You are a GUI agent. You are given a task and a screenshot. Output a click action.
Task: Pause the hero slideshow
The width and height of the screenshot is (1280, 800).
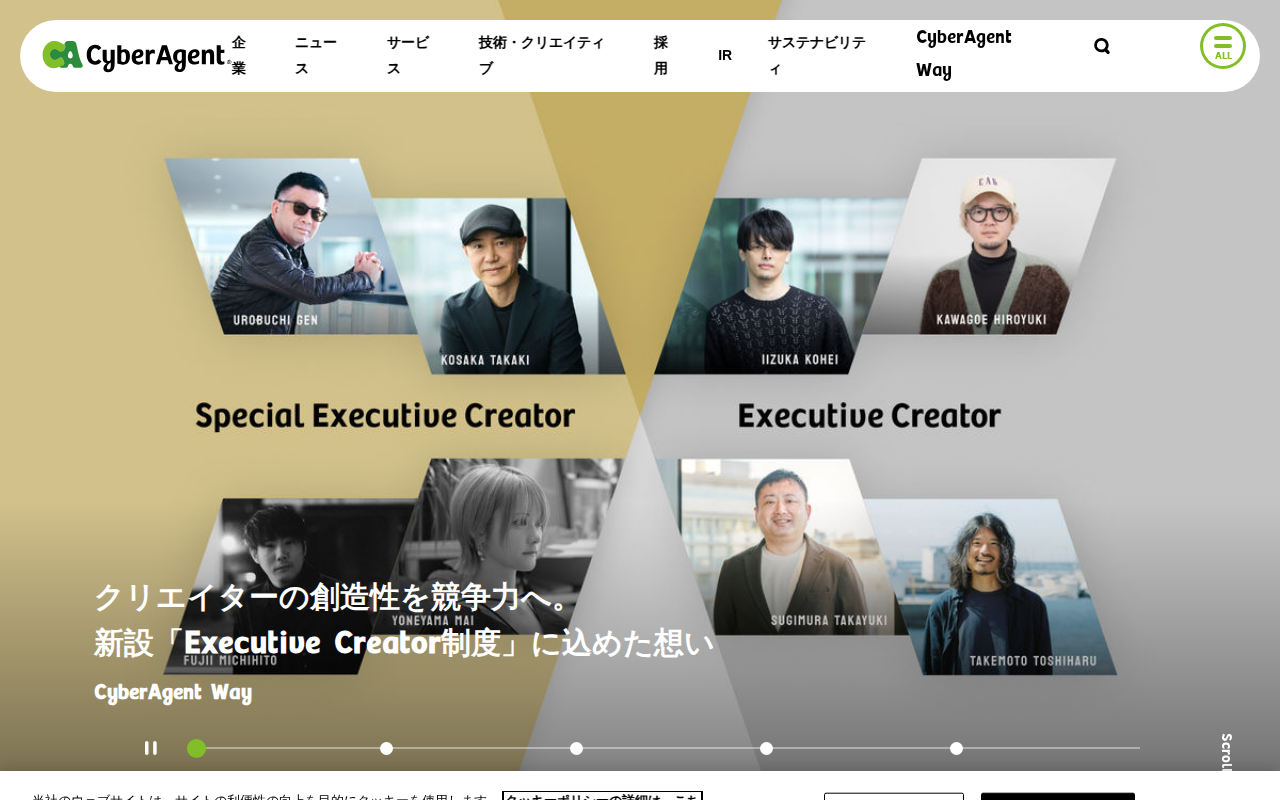151,748
